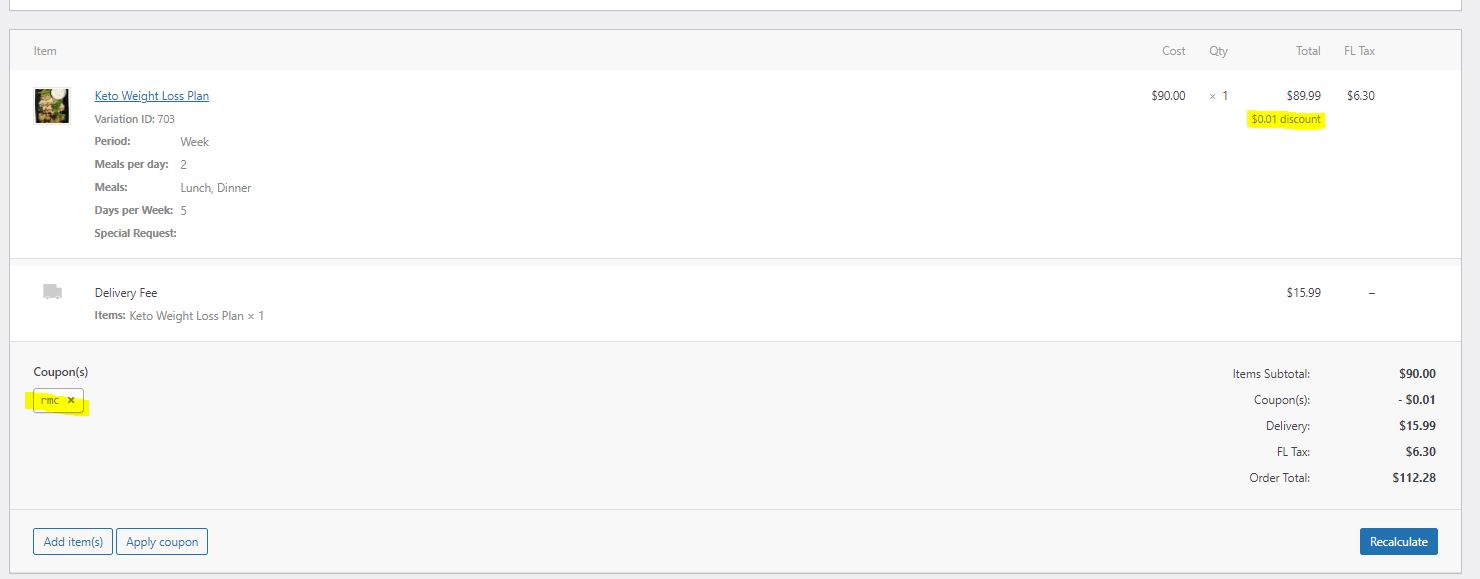This screenshot has width=1480, height=579.
Task: Click the Total column header
Action: [x=1308, y=51]
